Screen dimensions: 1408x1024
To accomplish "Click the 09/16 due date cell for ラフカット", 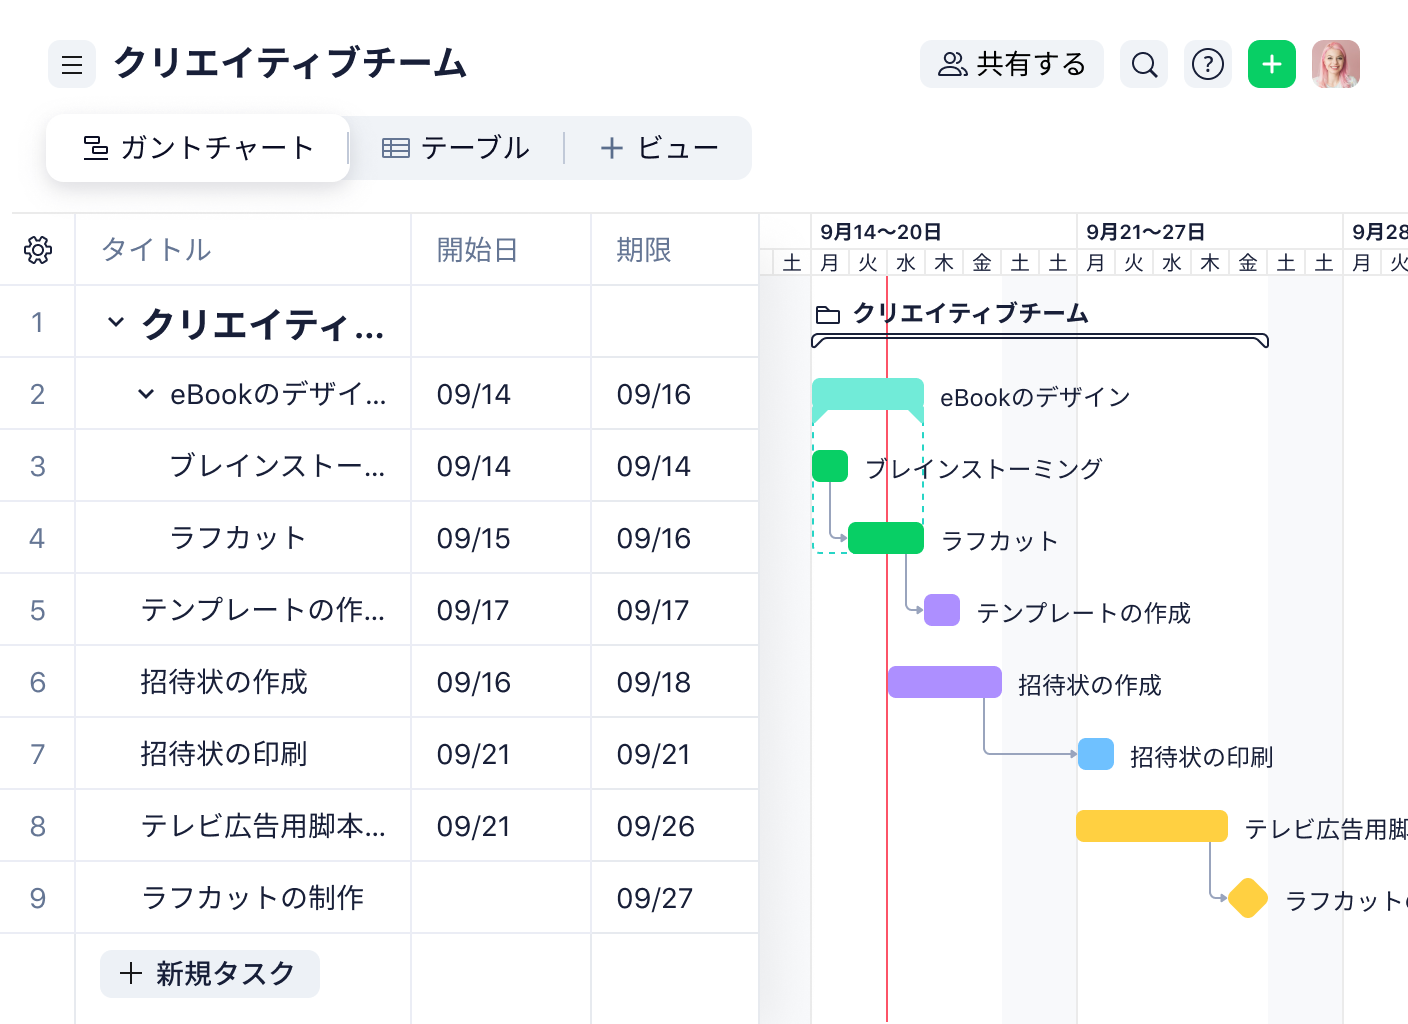I will point(655,537).
